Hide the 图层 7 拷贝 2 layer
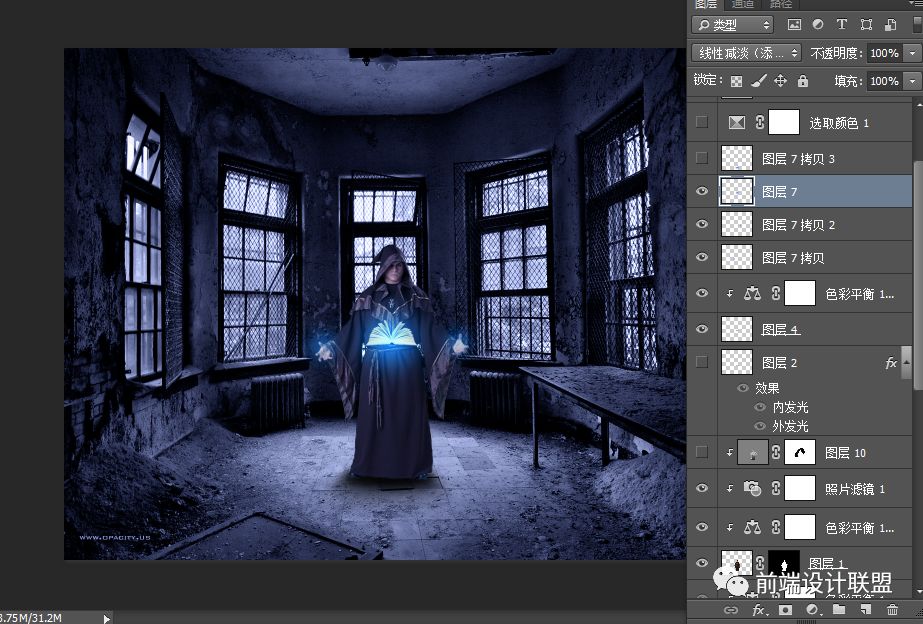The width and height of the screenshot is (923, 624). pyautogui.click(x=702, y=224)
